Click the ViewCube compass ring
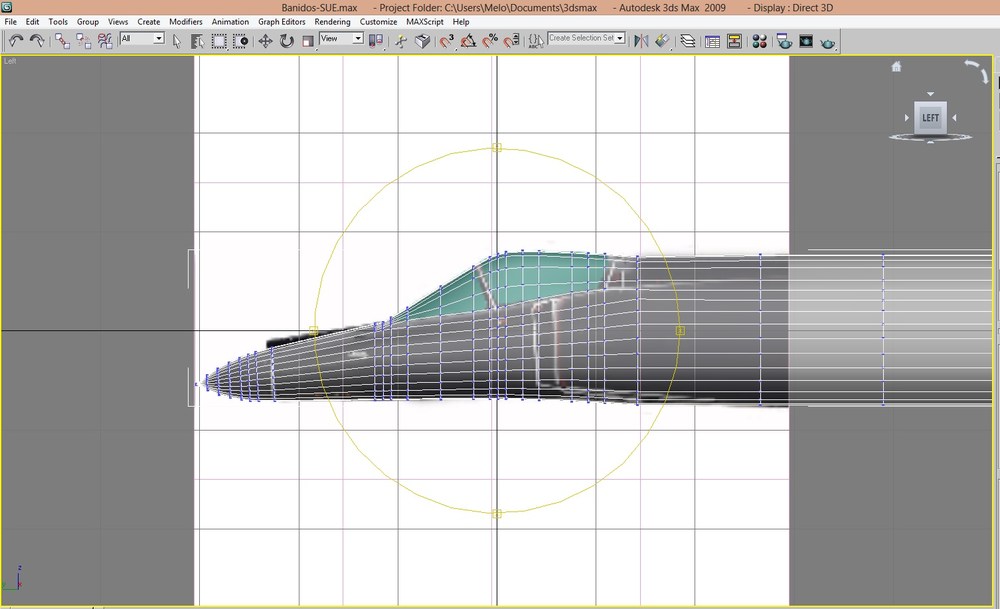 tap(930, 136)
